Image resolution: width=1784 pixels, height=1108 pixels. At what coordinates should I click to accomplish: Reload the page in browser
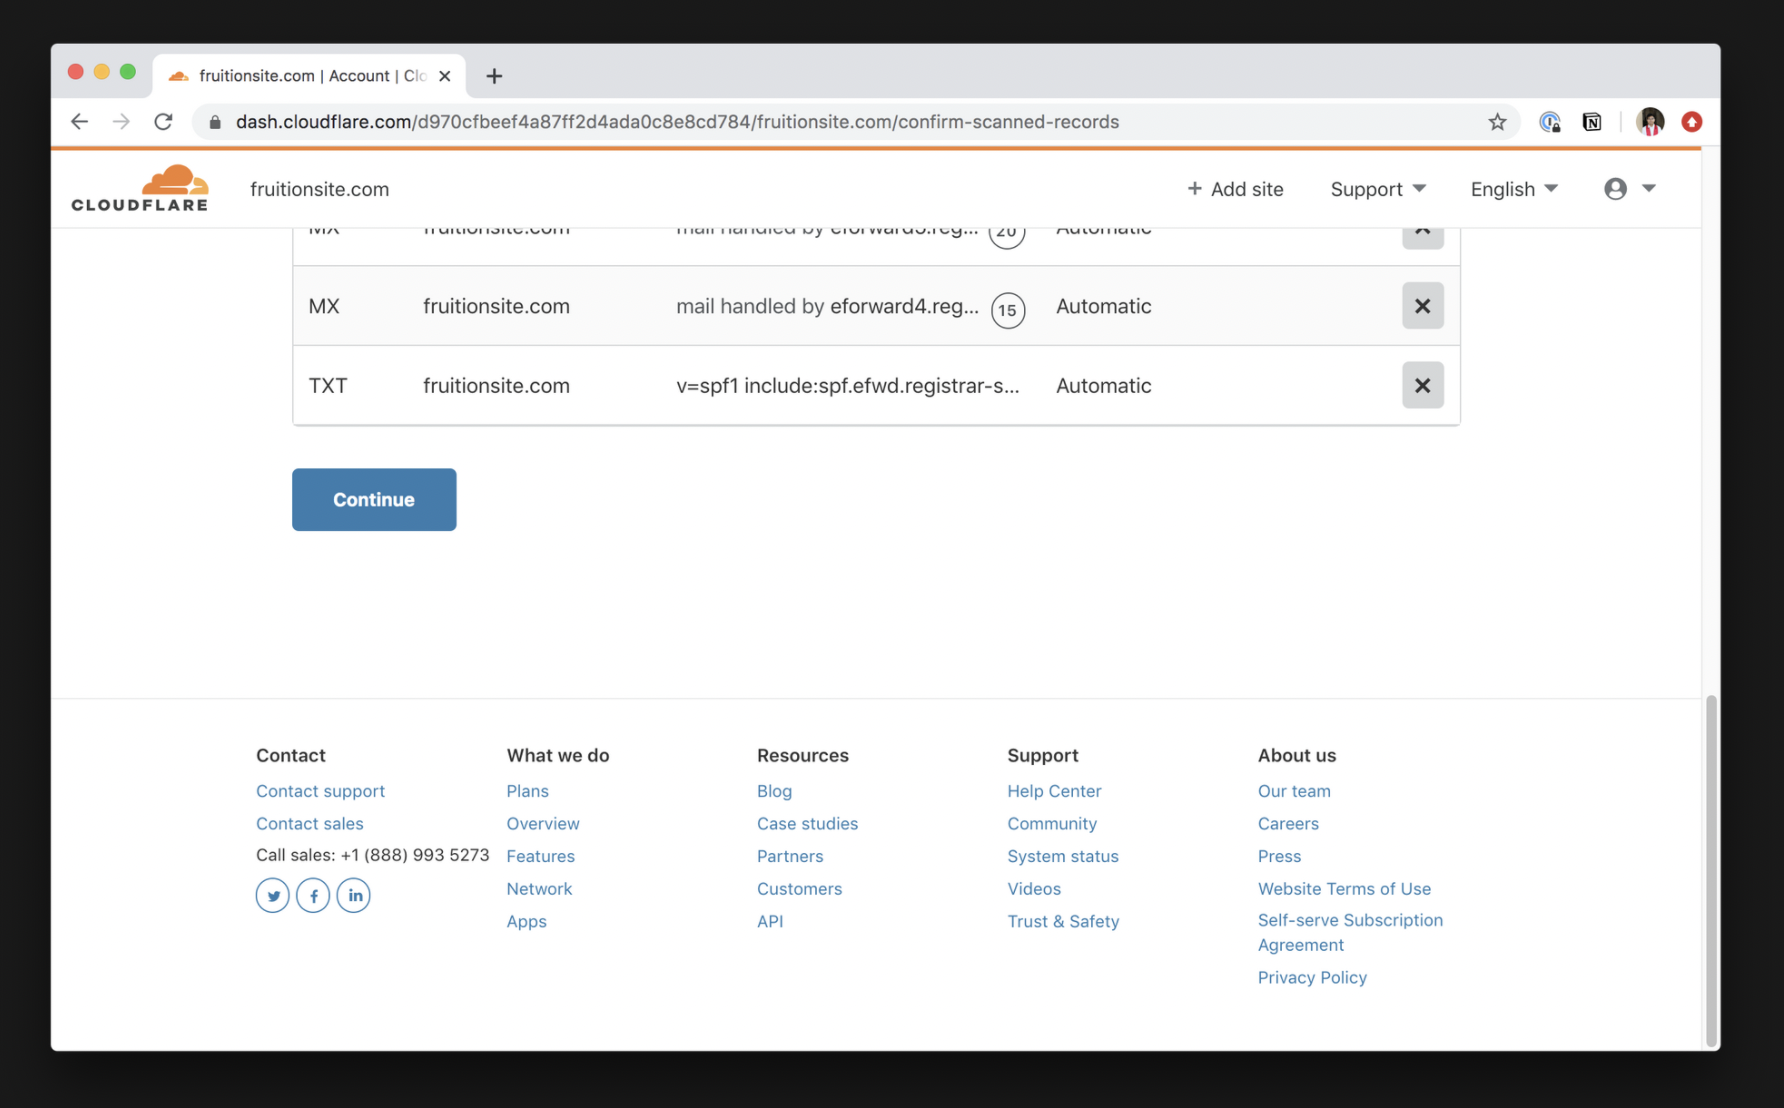pos(164,122)
